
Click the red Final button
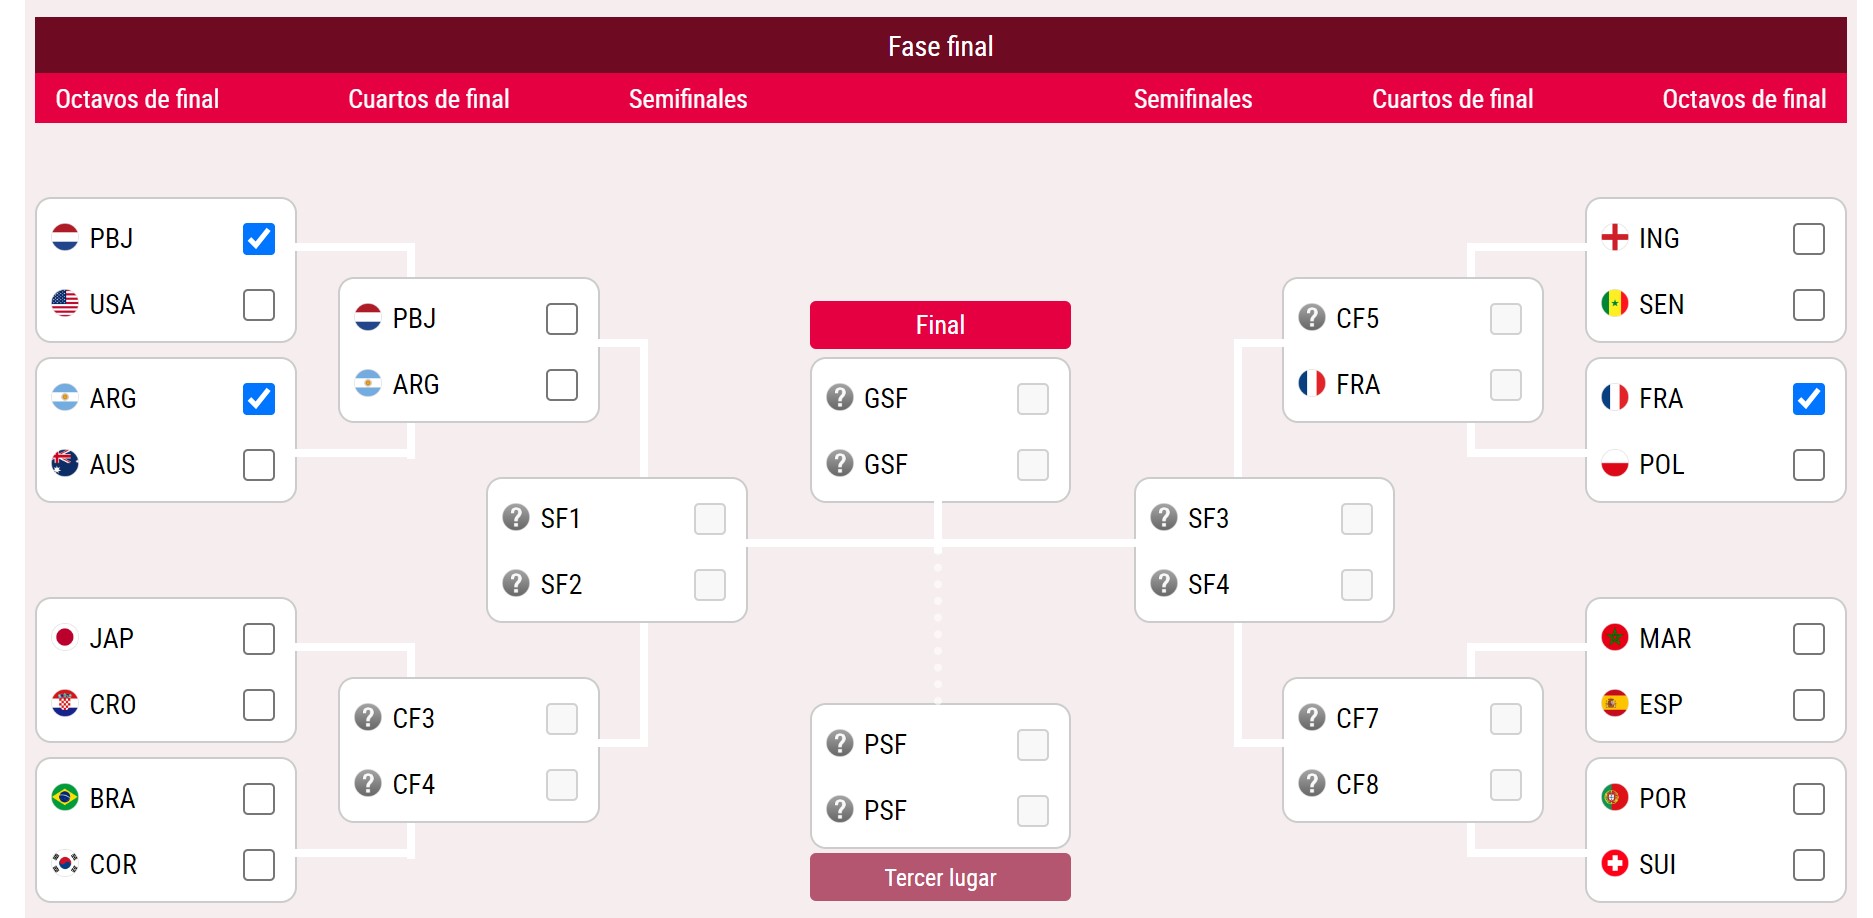(940, 325)
